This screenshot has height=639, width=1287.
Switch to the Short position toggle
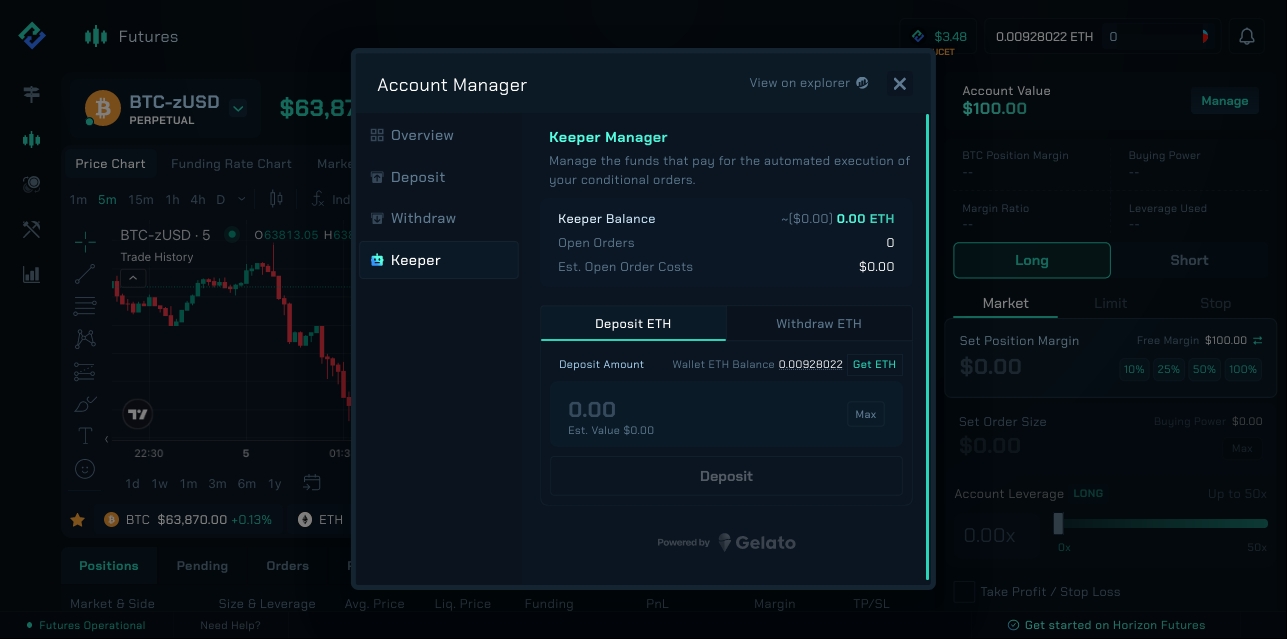[x=1189, y=260]
